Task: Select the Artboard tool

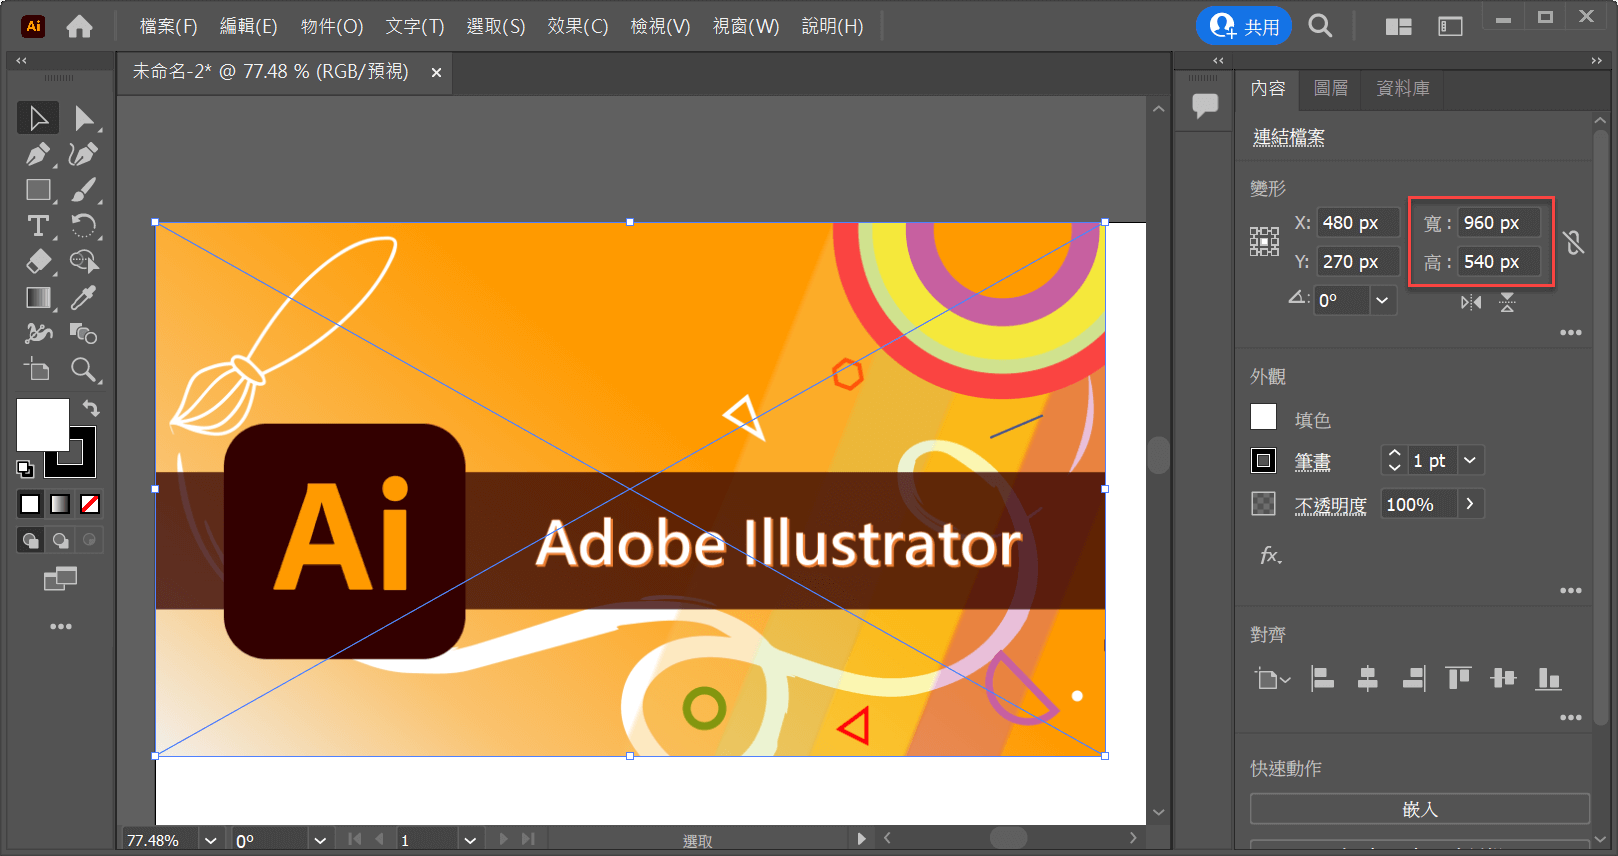Action: (x=38, y=370)
